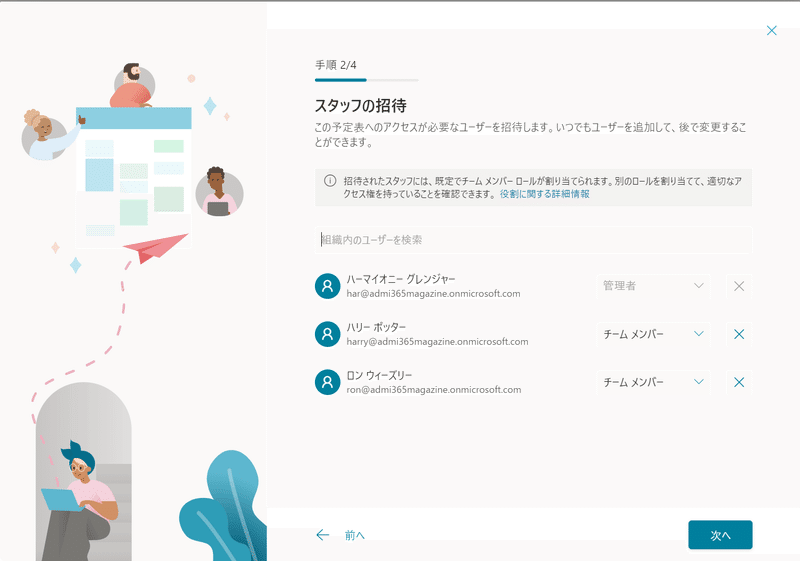Remove ロン ウィーズリー from staff list
The image size is (800, 561).
click(739, 382)
